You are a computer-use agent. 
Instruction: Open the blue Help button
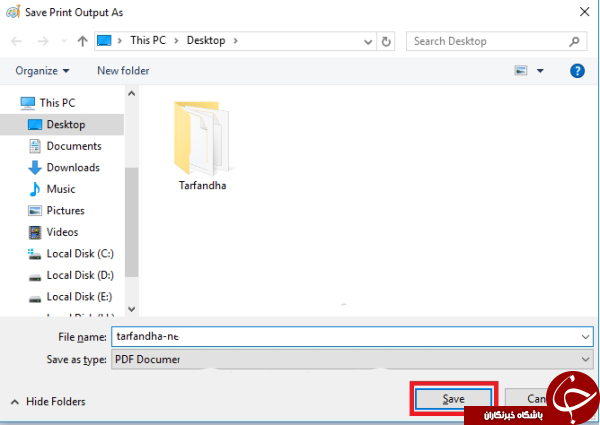coord(577,71)
